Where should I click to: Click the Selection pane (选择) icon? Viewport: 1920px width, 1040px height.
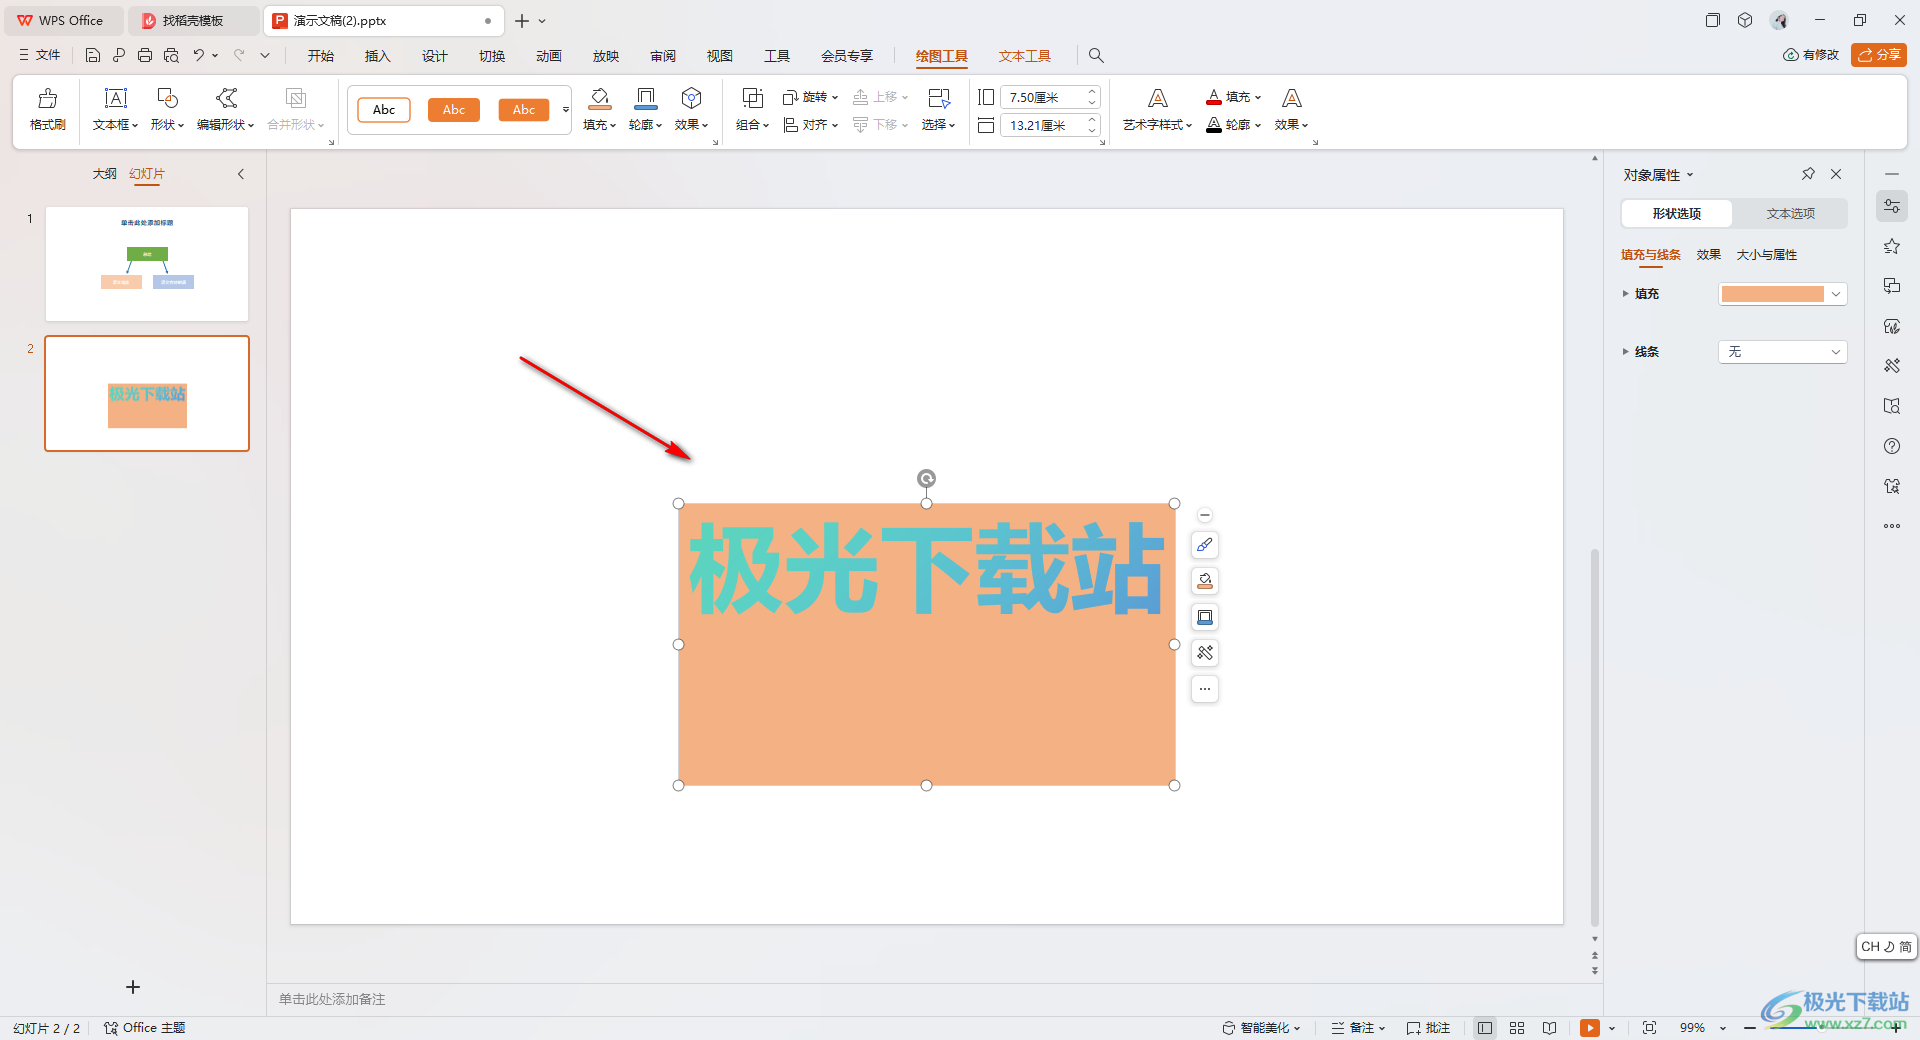tap(938, 98)
